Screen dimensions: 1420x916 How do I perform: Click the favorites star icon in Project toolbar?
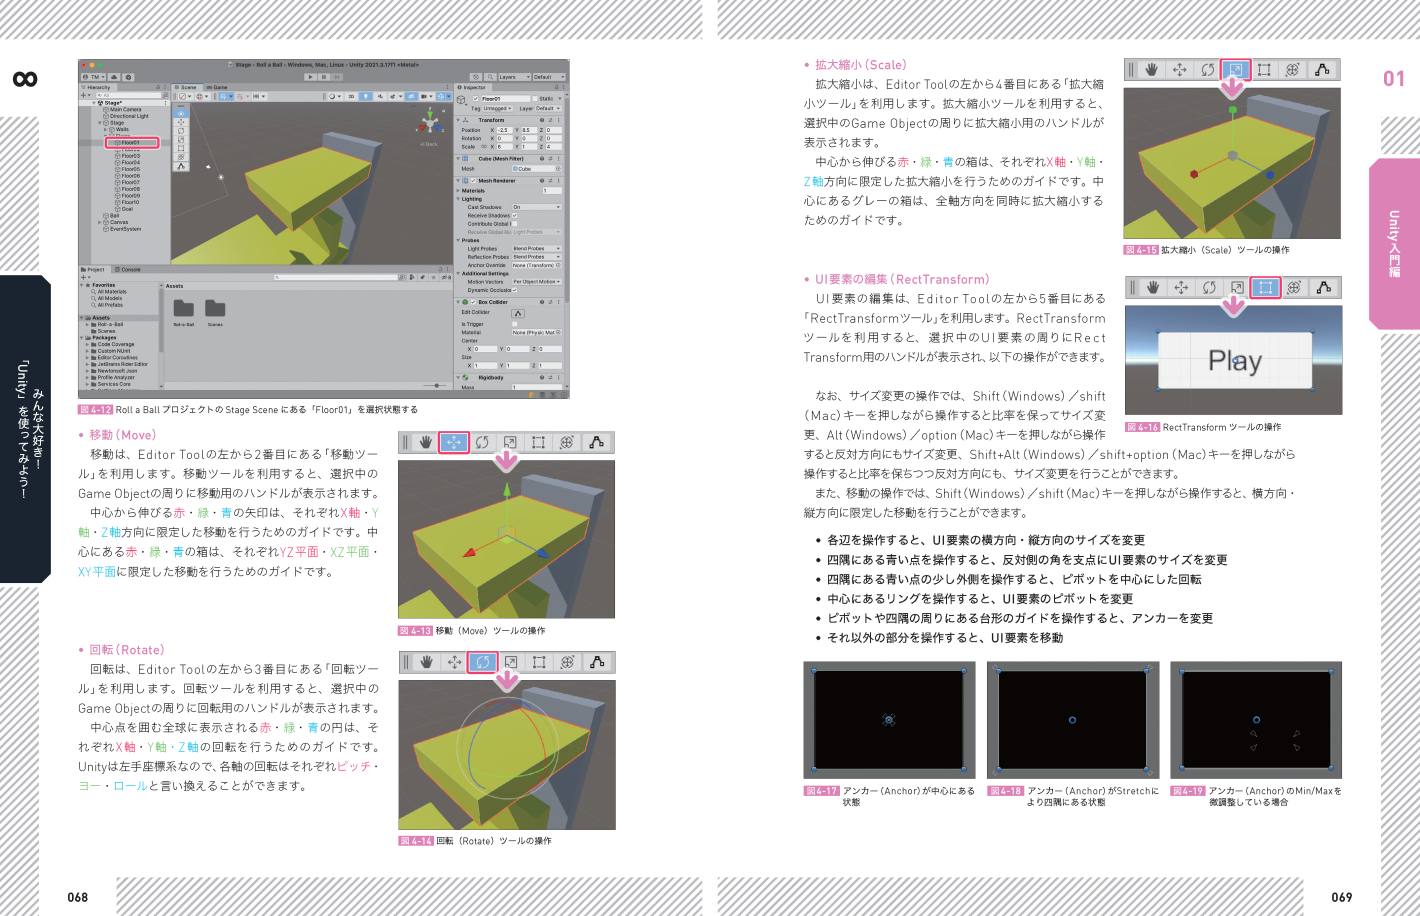[434, 277]
